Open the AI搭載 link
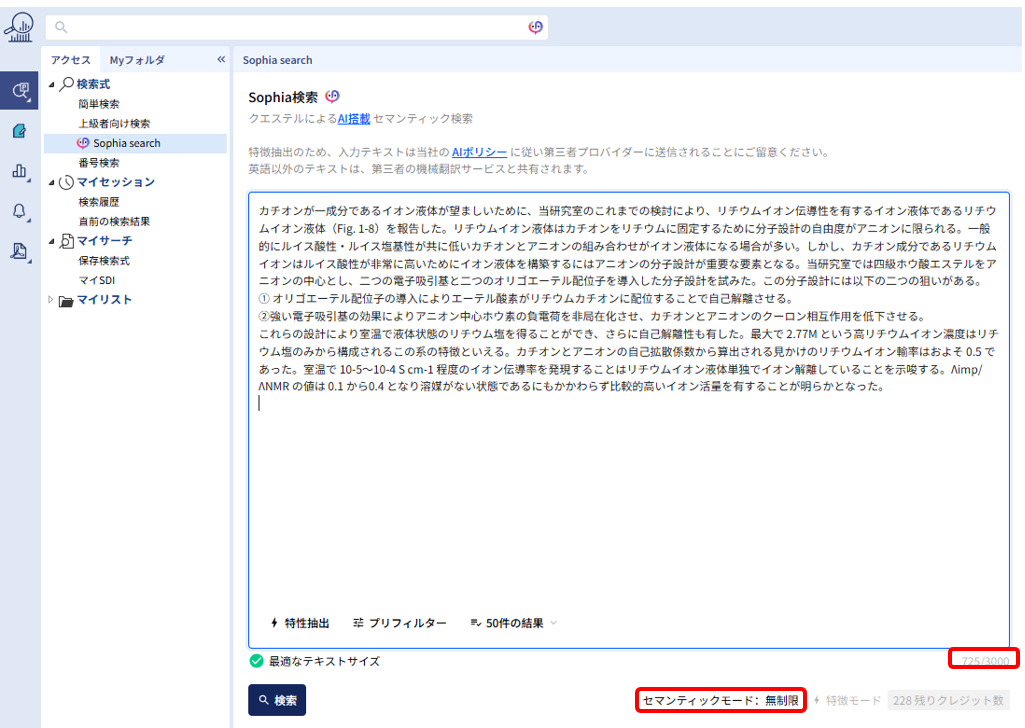The image size is (1025, 728). coord(354,118)
